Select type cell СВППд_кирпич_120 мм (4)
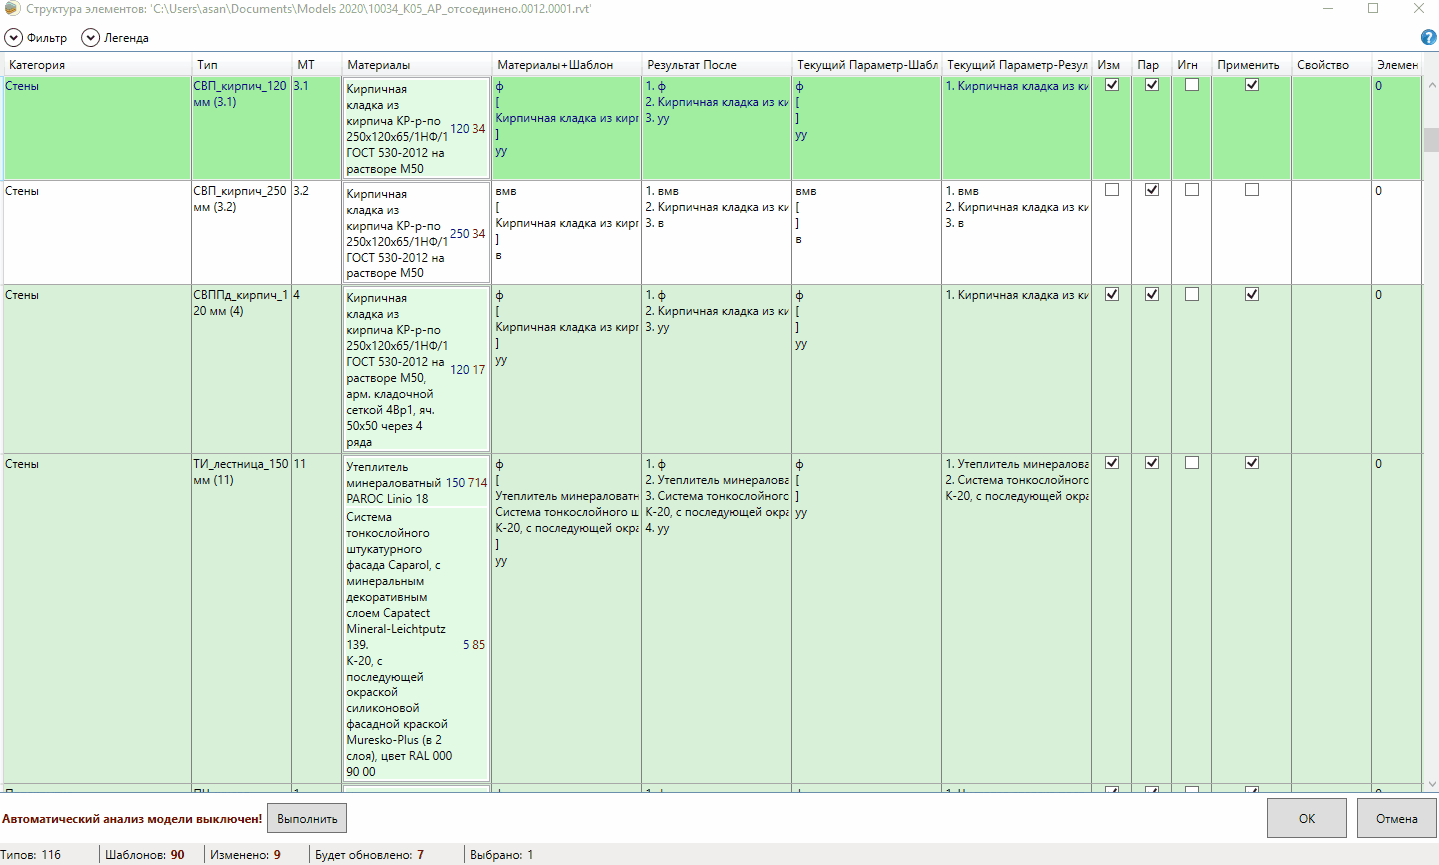1439x865 pixels. (x=242, y=369)
